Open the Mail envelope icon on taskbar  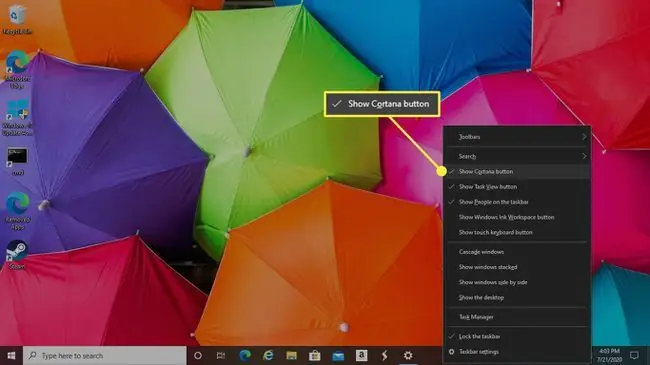(x=338, y=355)
